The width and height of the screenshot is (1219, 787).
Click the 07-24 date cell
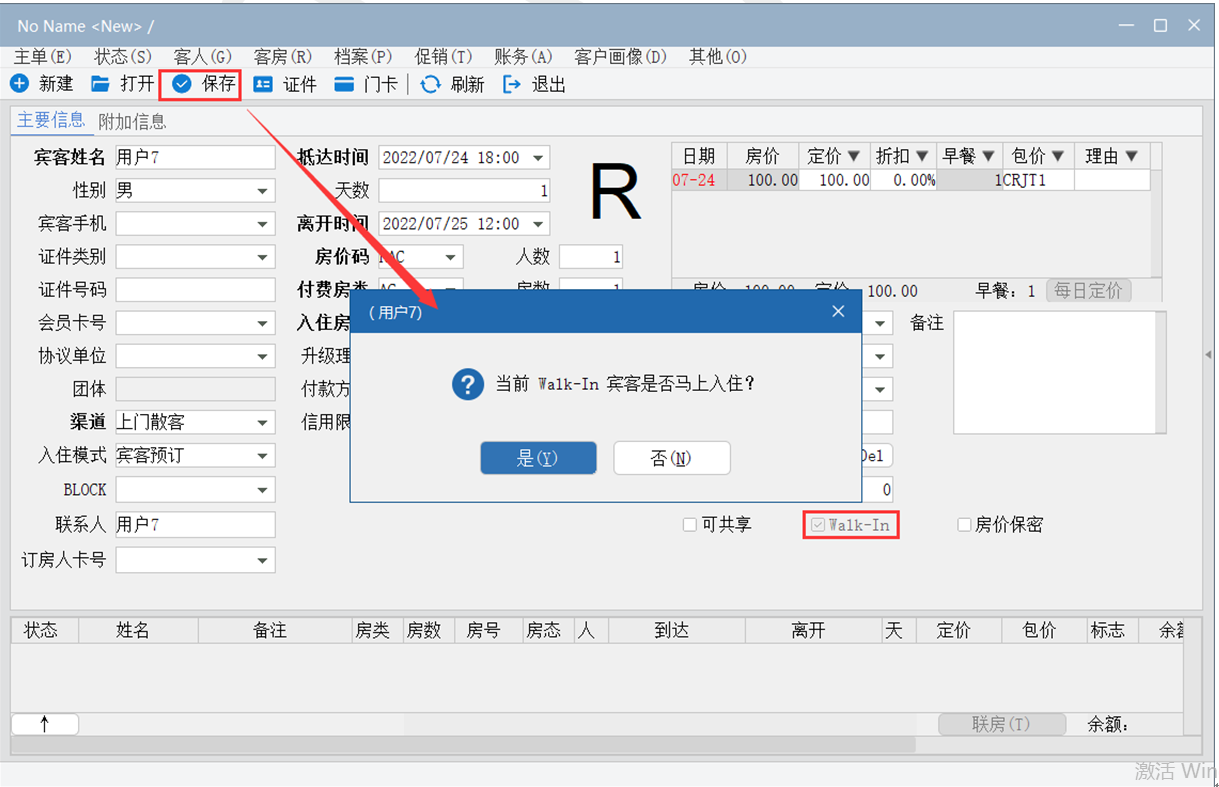click(699, 180)
